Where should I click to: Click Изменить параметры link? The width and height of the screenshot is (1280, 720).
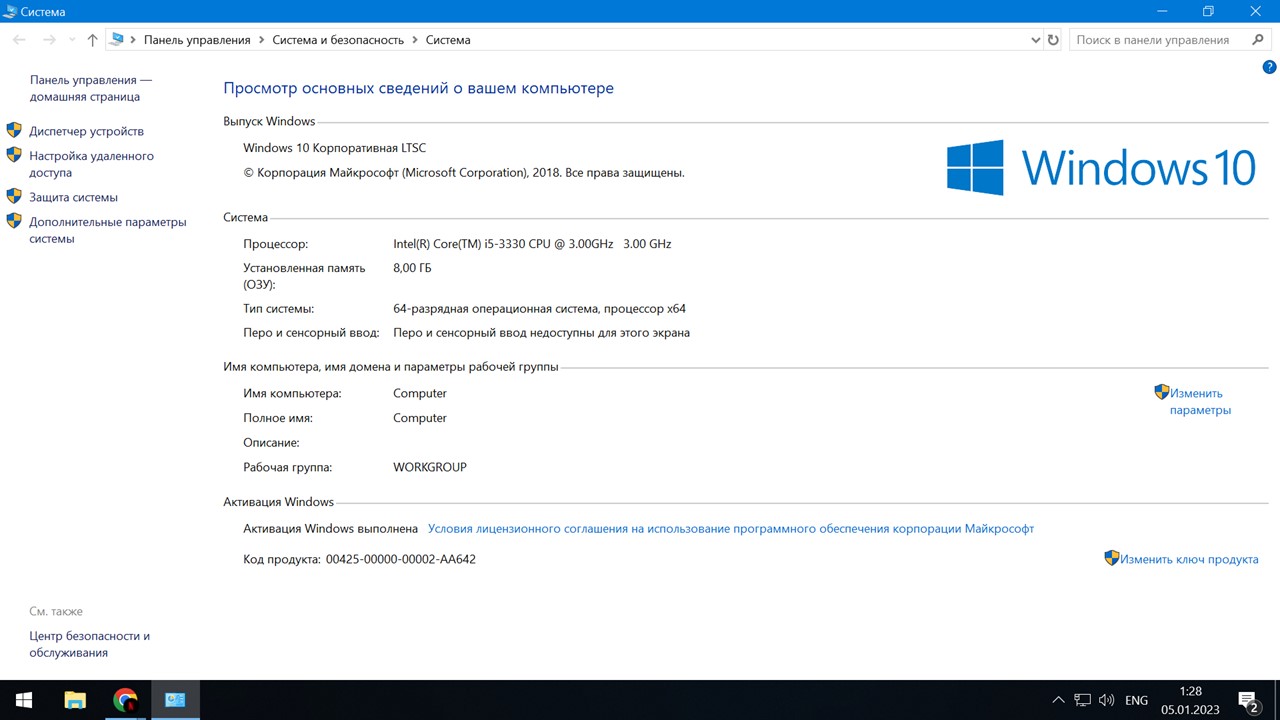(1200, 401)
